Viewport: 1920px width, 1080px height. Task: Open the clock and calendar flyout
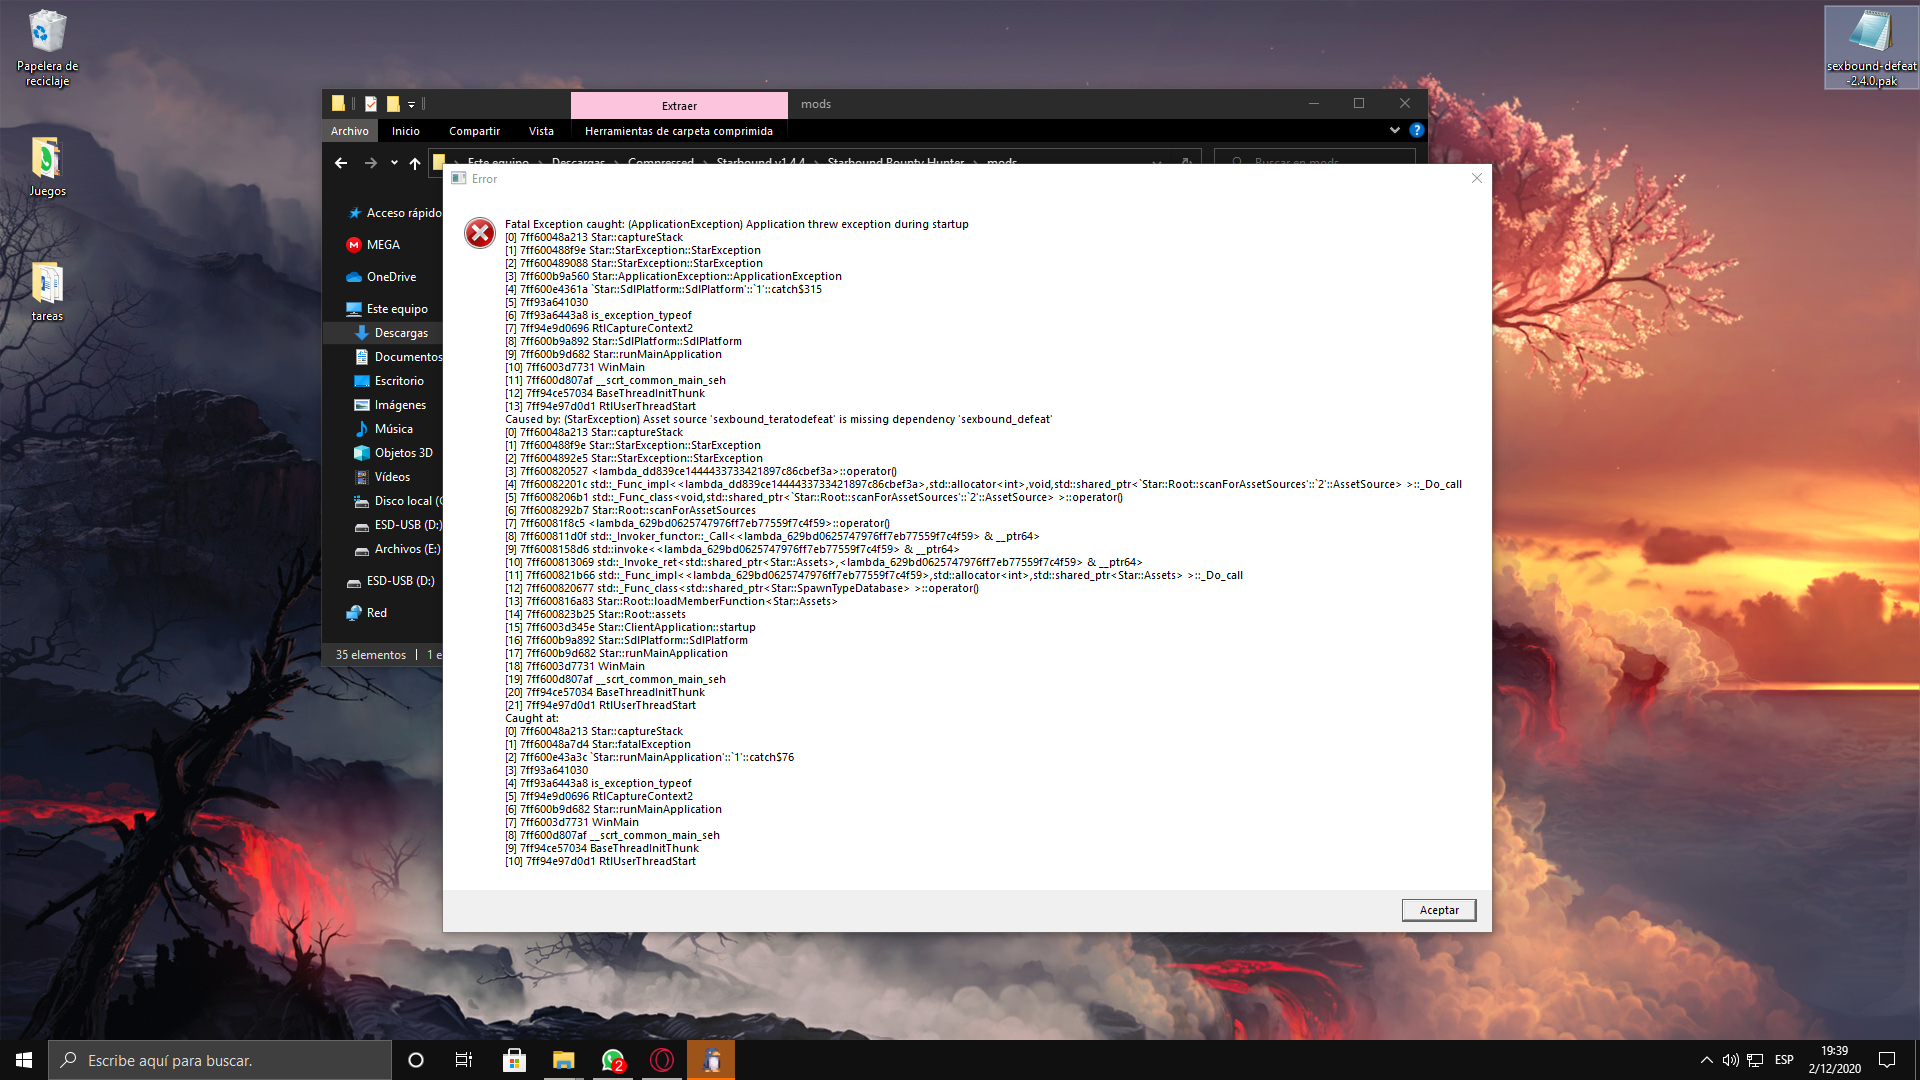pos(1834,1060)
